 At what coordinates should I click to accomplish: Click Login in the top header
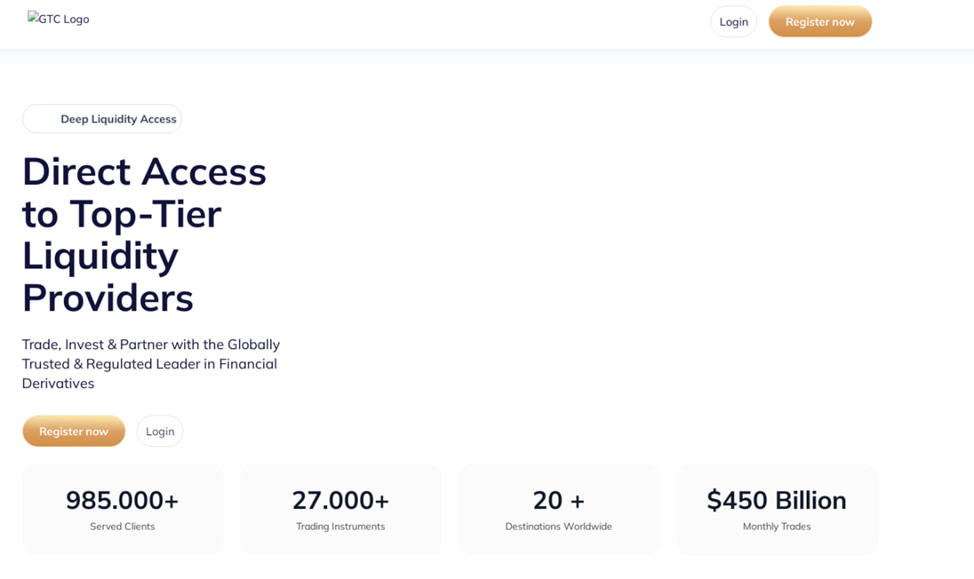pos(733,22)
